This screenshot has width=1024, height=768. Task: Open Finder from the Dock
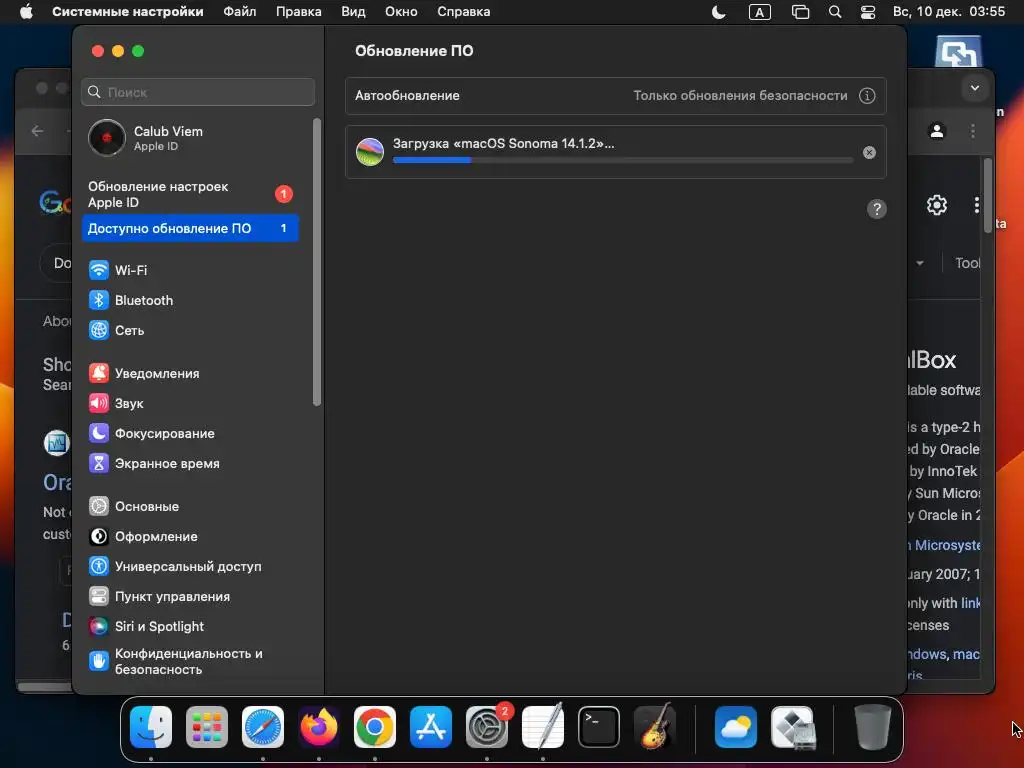point(151,726)
